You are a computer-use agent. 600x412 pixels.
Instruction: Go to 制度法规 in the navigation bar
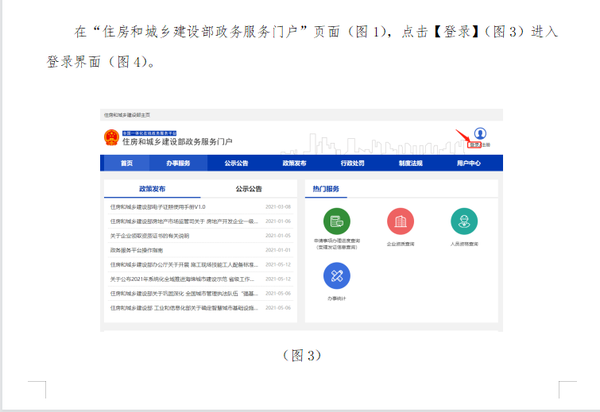411,163
